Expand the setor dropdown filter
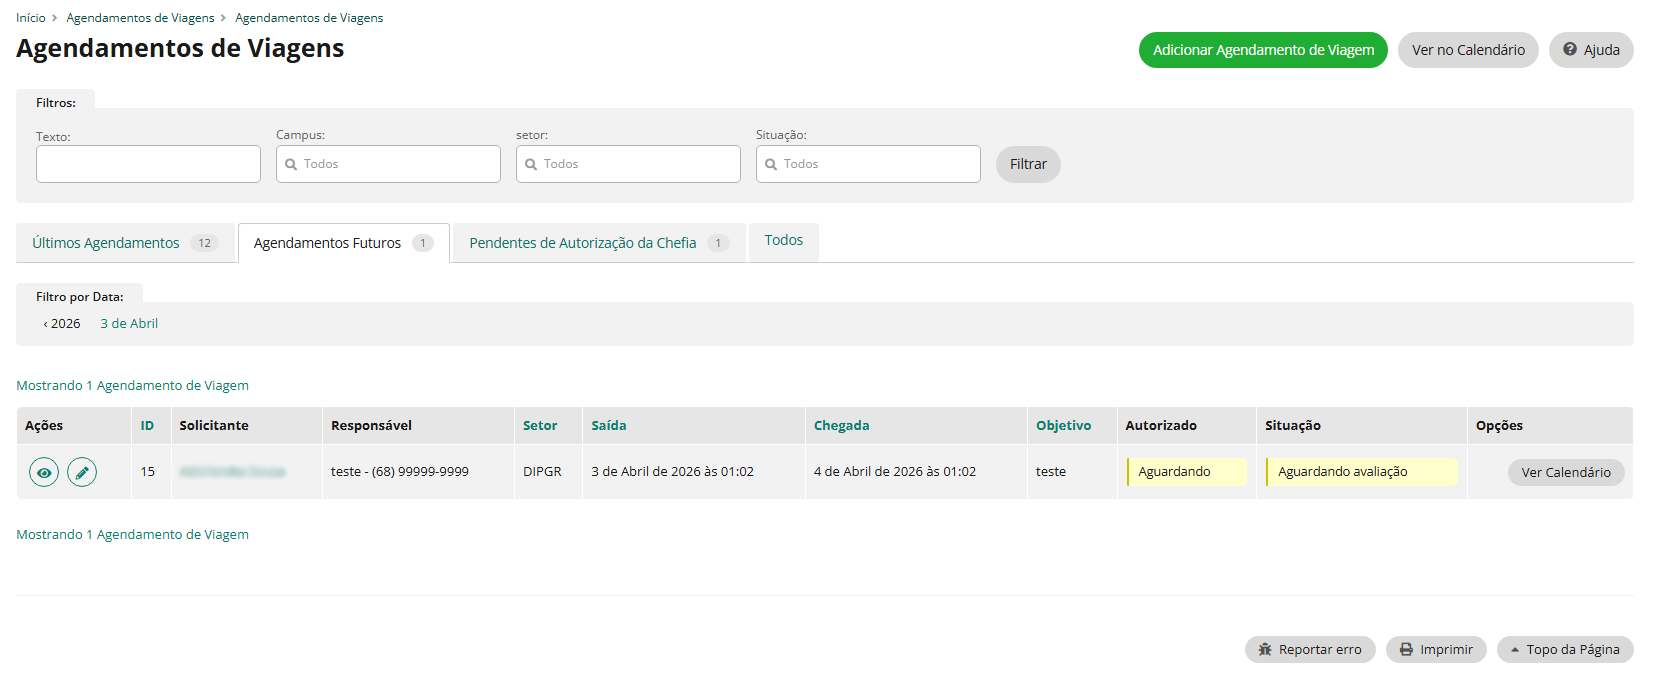 [628, 164]
